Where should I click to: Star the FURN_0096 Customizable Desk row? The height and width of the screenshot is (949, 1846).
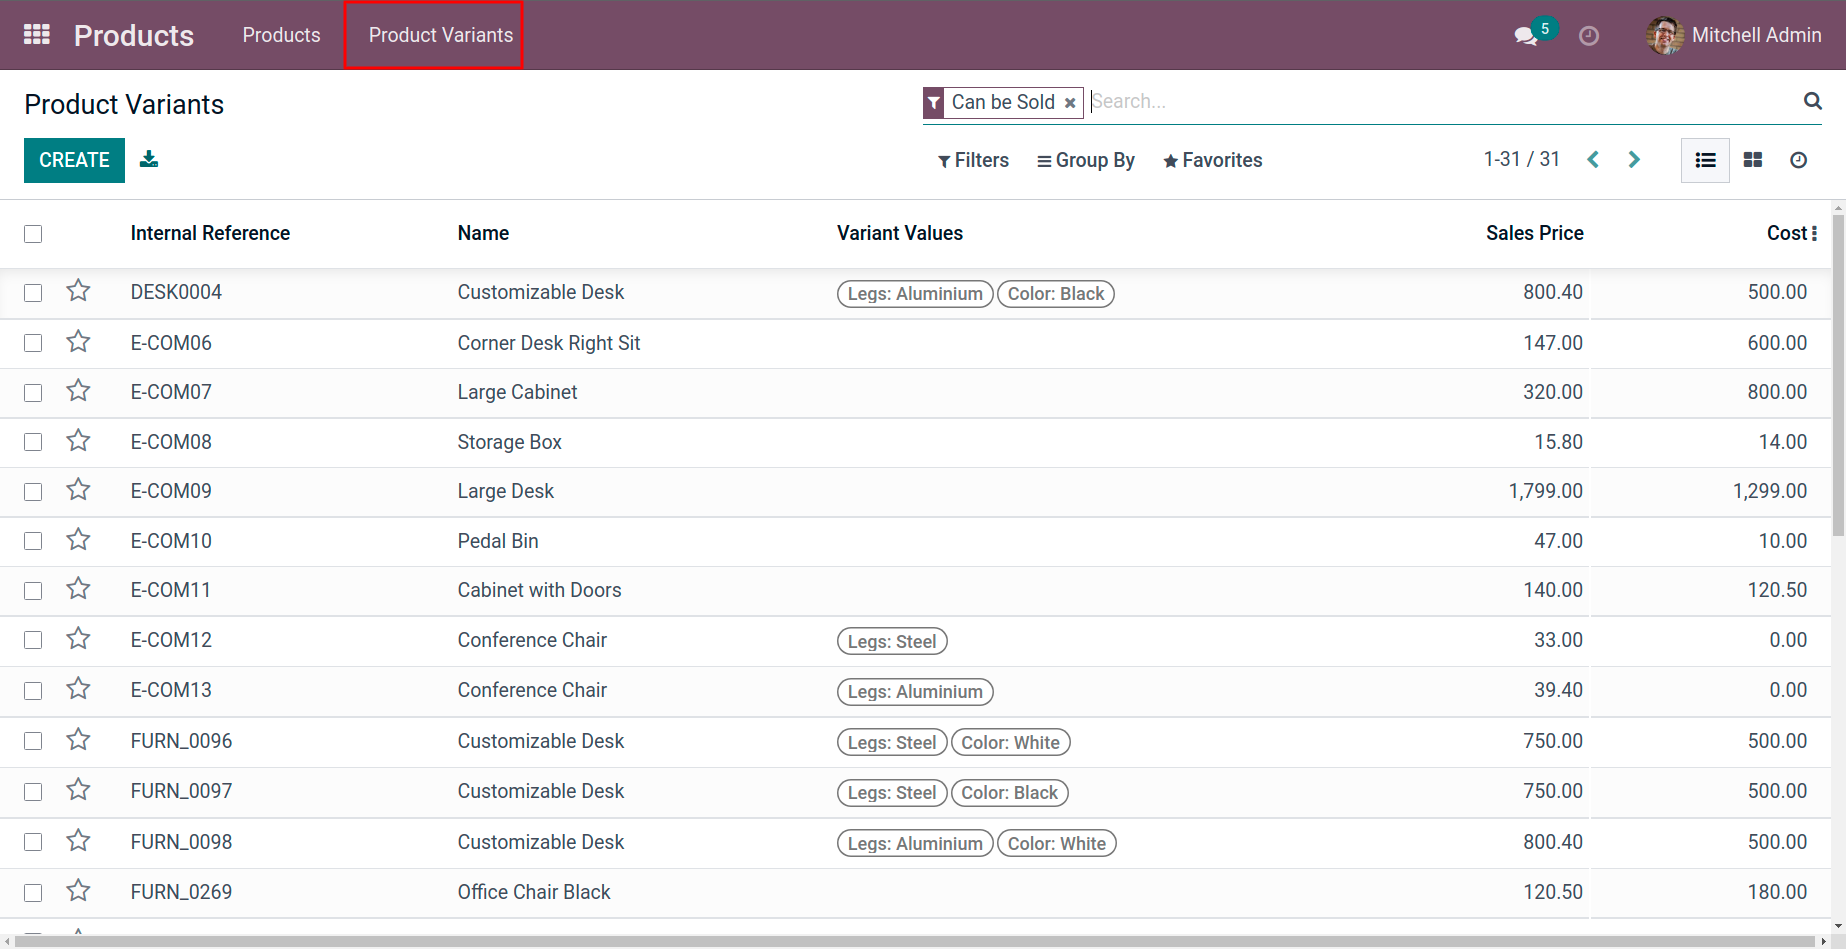(x=78, y=740)
